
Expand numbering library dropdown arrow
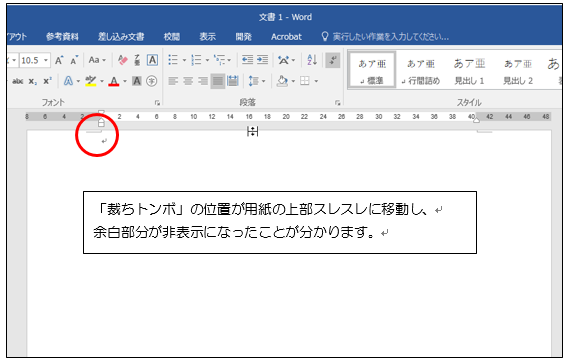207,60
